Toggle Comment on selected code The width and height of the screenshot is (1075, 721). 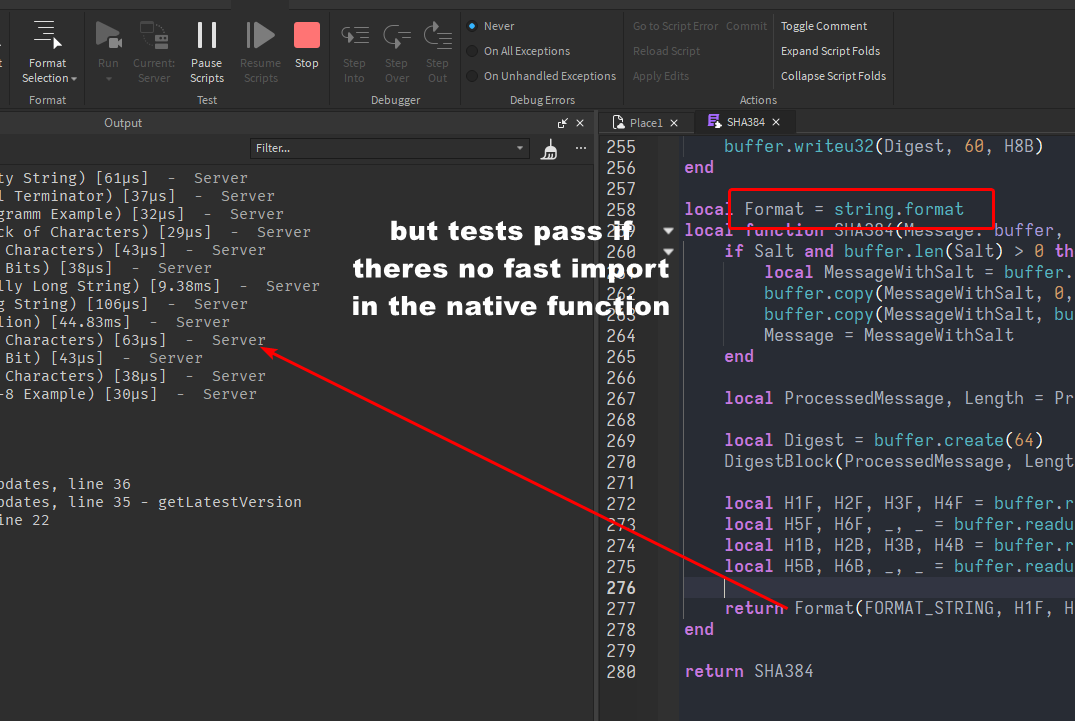click(823, 26)
